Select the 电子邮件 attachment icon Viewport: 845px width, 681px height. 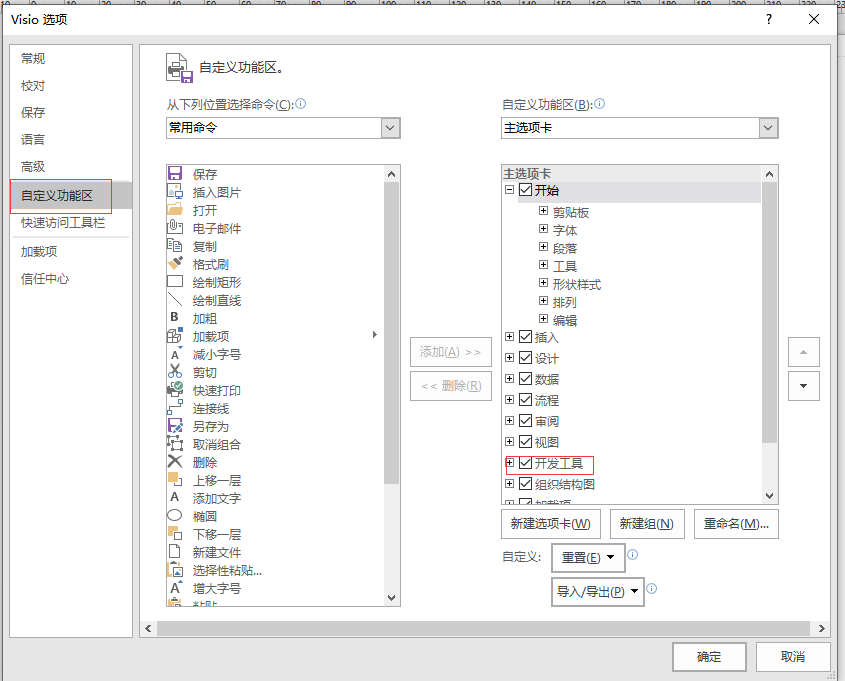click(x=175, y=228)
